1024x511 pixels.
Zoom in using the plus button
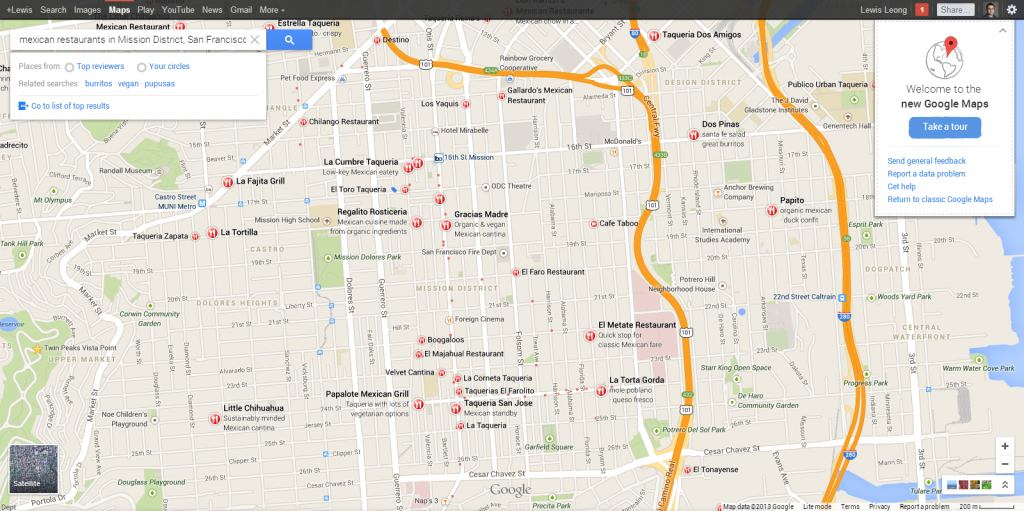1004,446
